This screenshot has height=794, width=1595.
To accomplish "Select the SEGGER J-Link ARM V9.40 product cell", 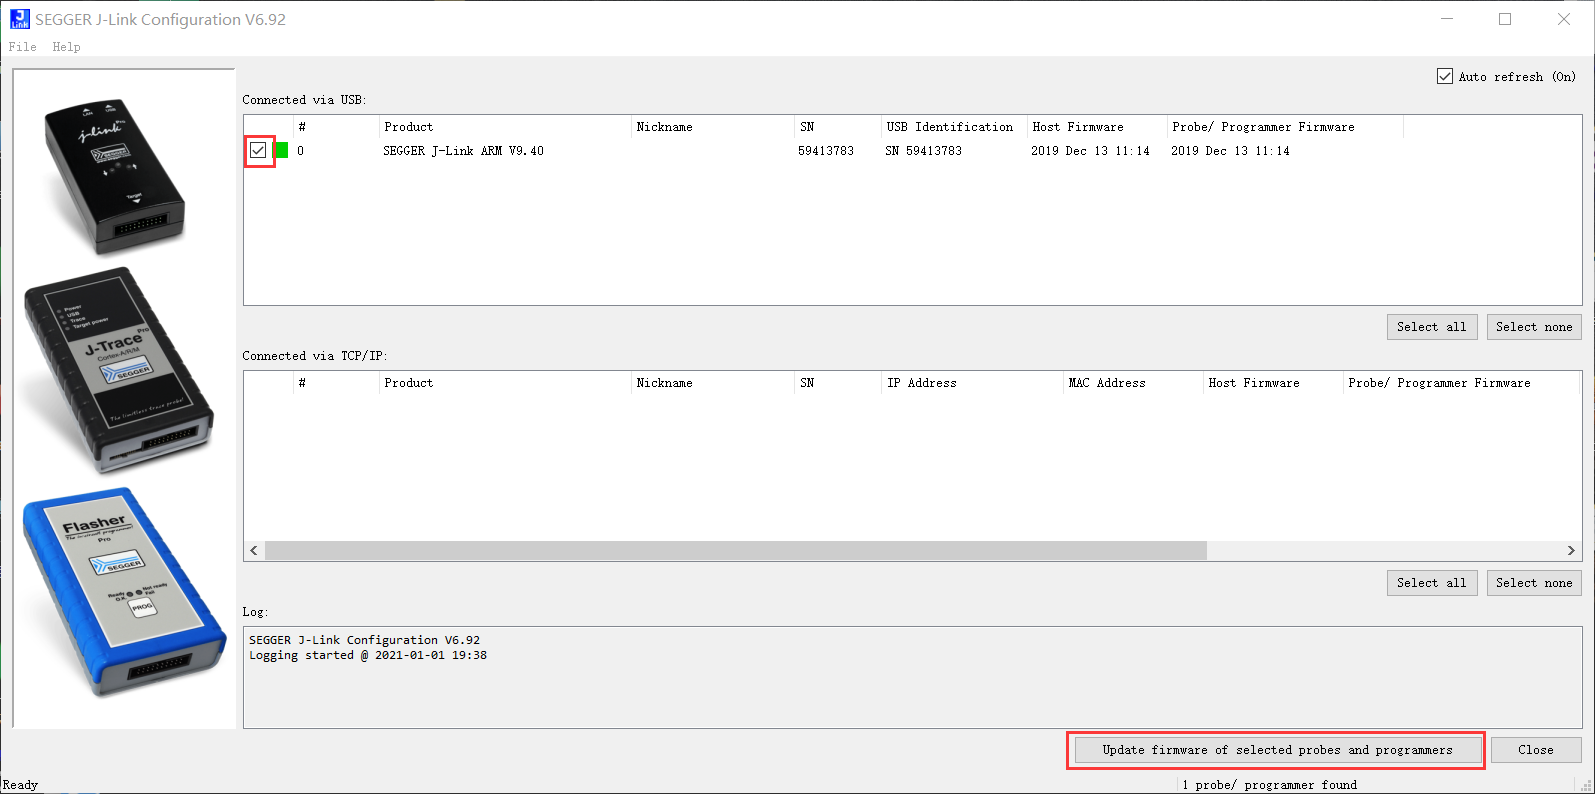I will [x=463, y=151].
